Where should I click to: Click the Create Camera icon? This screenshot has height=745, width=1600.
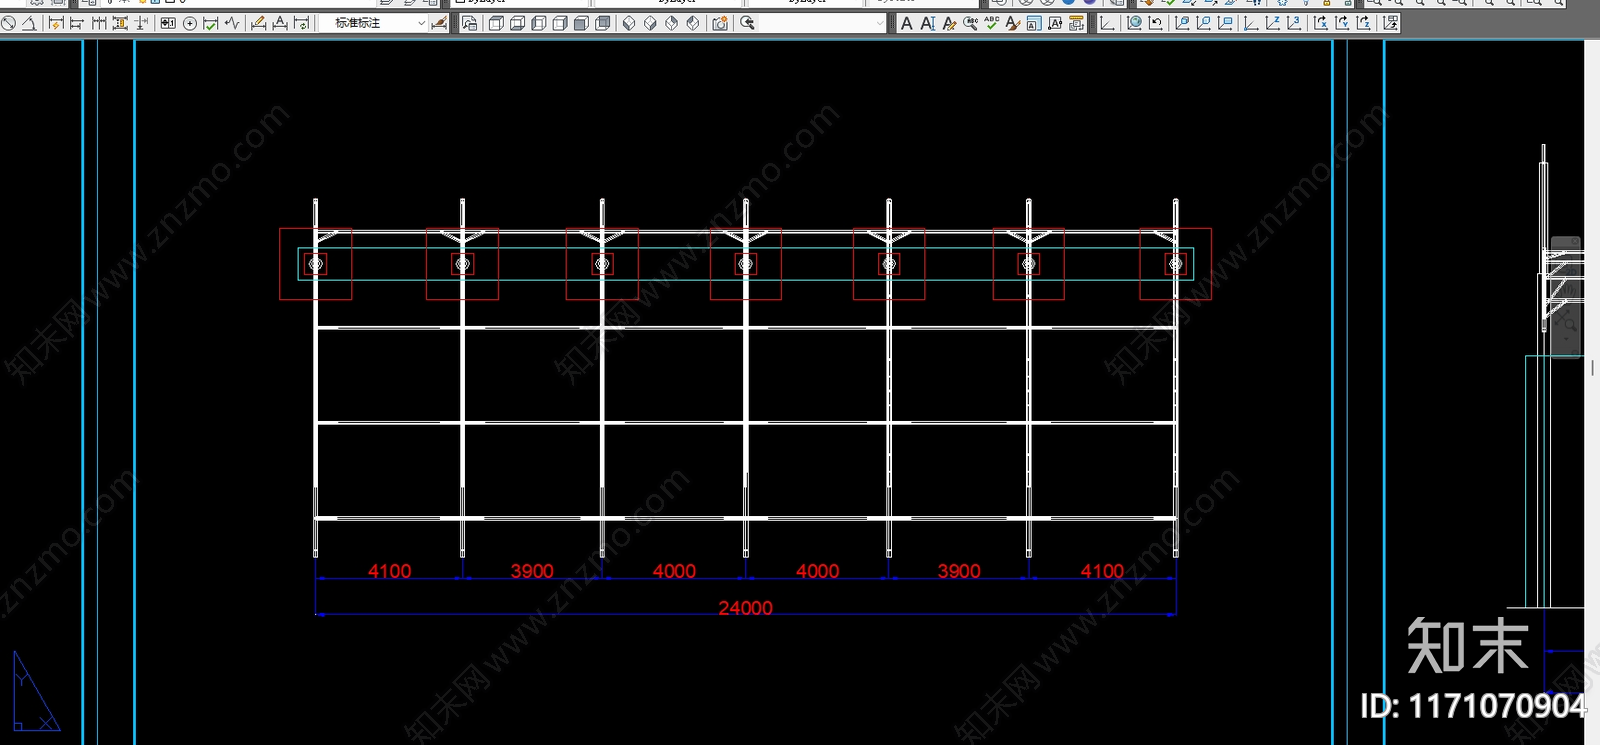tap(720, 23)
